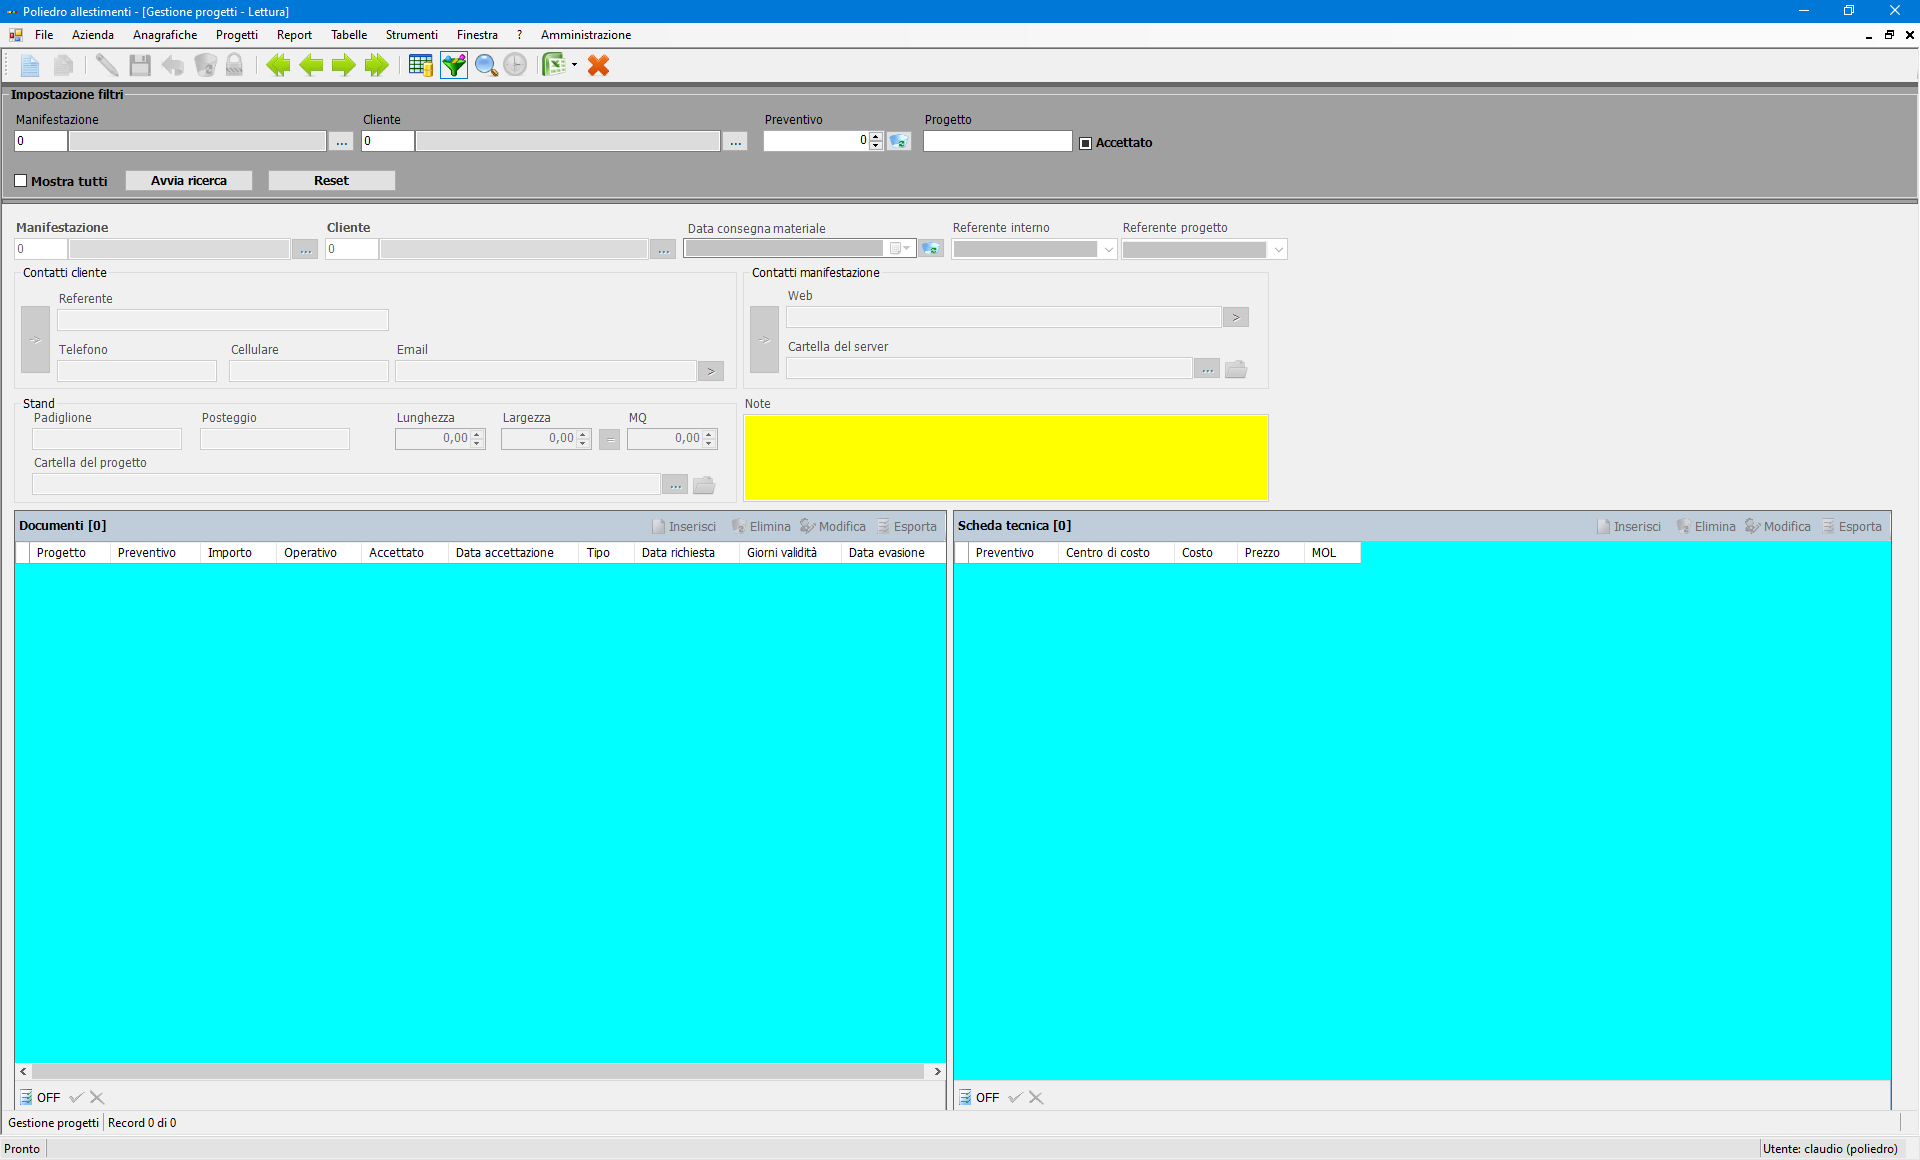Increase the Preventivo filter spinner value

(876, 137)
